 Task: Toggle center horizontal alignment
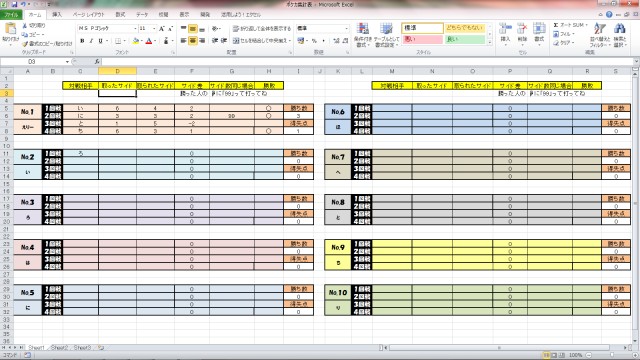click(x=193, y=41)
